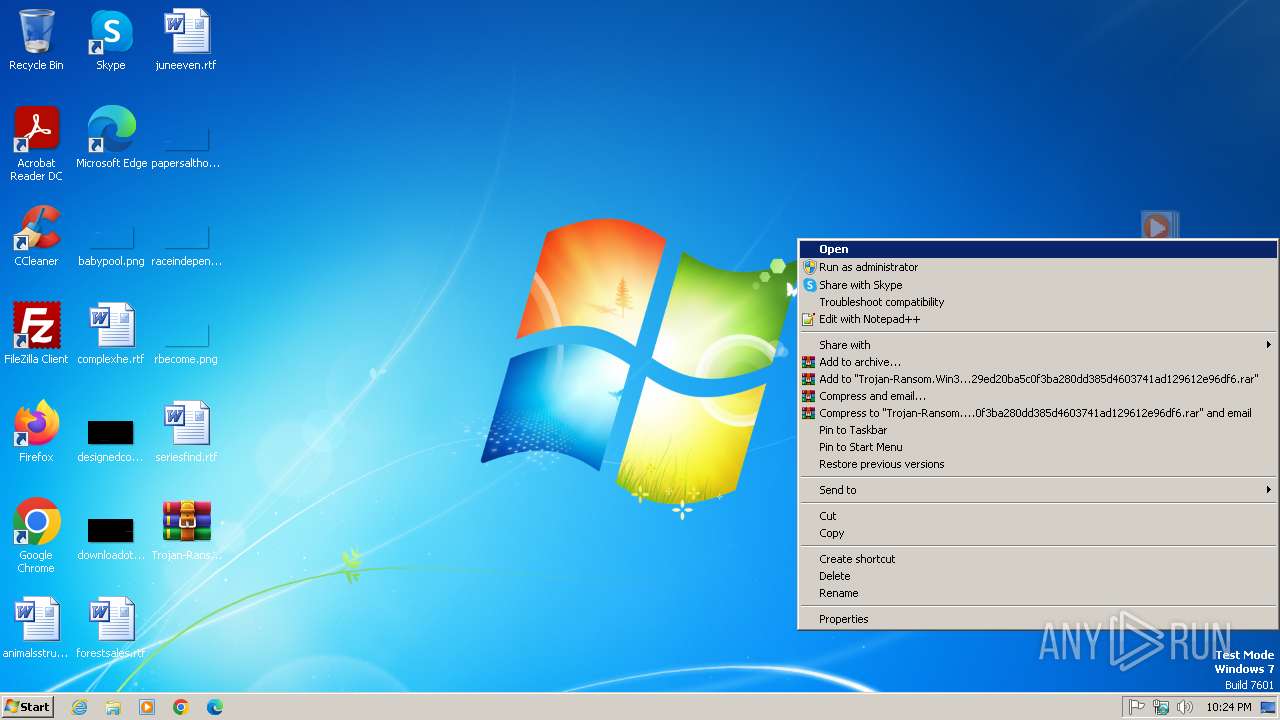1280x720 pixels.
Task: Choose Pin to Taskbar
Action: click(1037, 430)
